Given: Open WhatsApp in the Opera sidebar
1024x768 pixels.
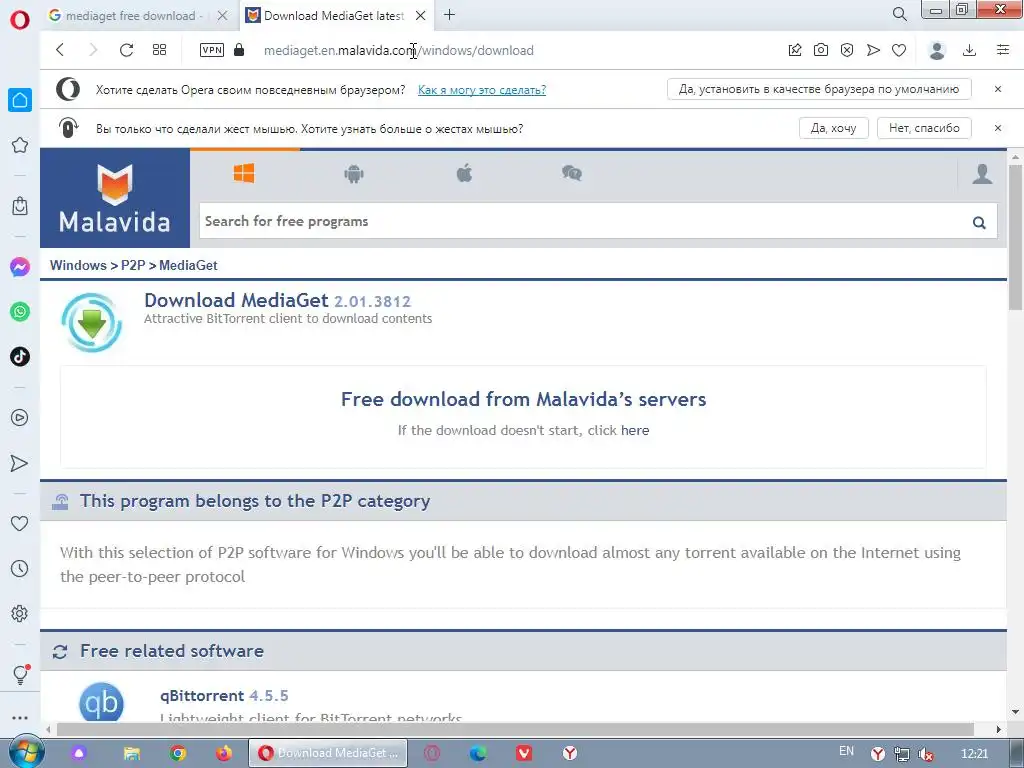Looking at the screenshot, I should coord(20,312).
